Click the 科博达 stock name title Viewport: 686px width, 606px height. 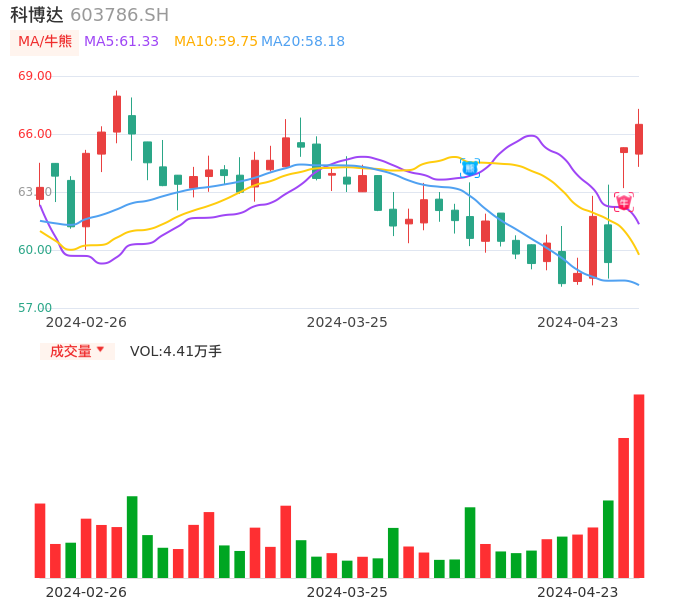pyautogui.click(x=37, y=15)
